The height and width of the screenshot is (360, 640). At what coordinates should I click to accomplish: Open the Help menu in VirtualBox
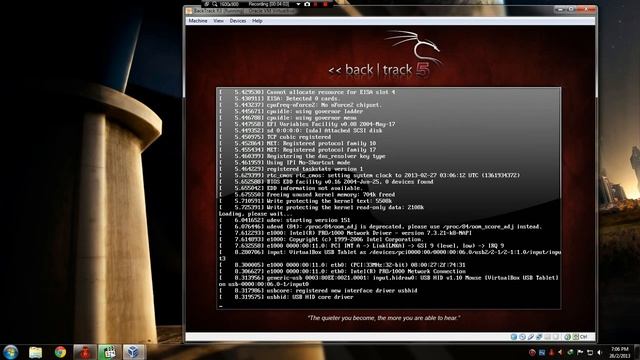point(257,21)
